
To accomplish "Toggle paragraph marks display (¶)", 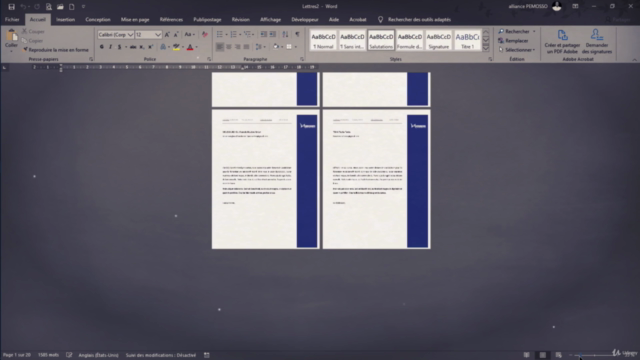I will [297, 34].
